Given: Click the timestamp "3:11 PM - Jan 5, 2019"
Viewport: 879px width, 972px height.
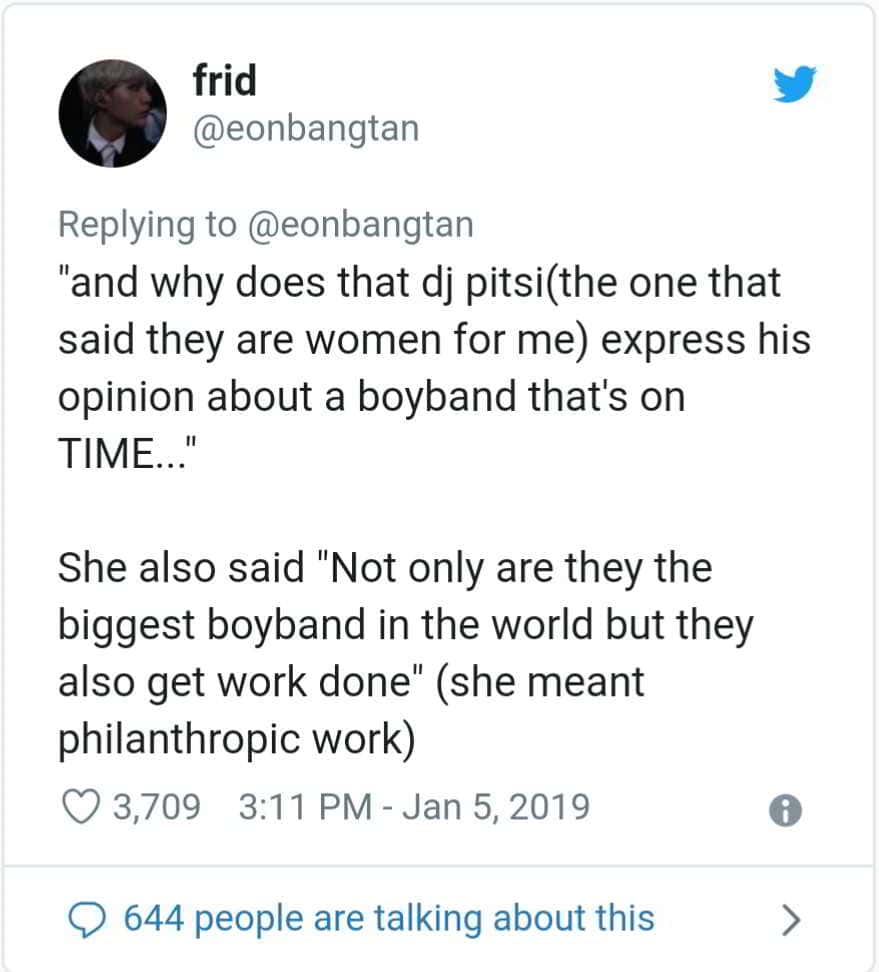Looking at the screenshot, I should pyautogui.click(x=415, y=806).
